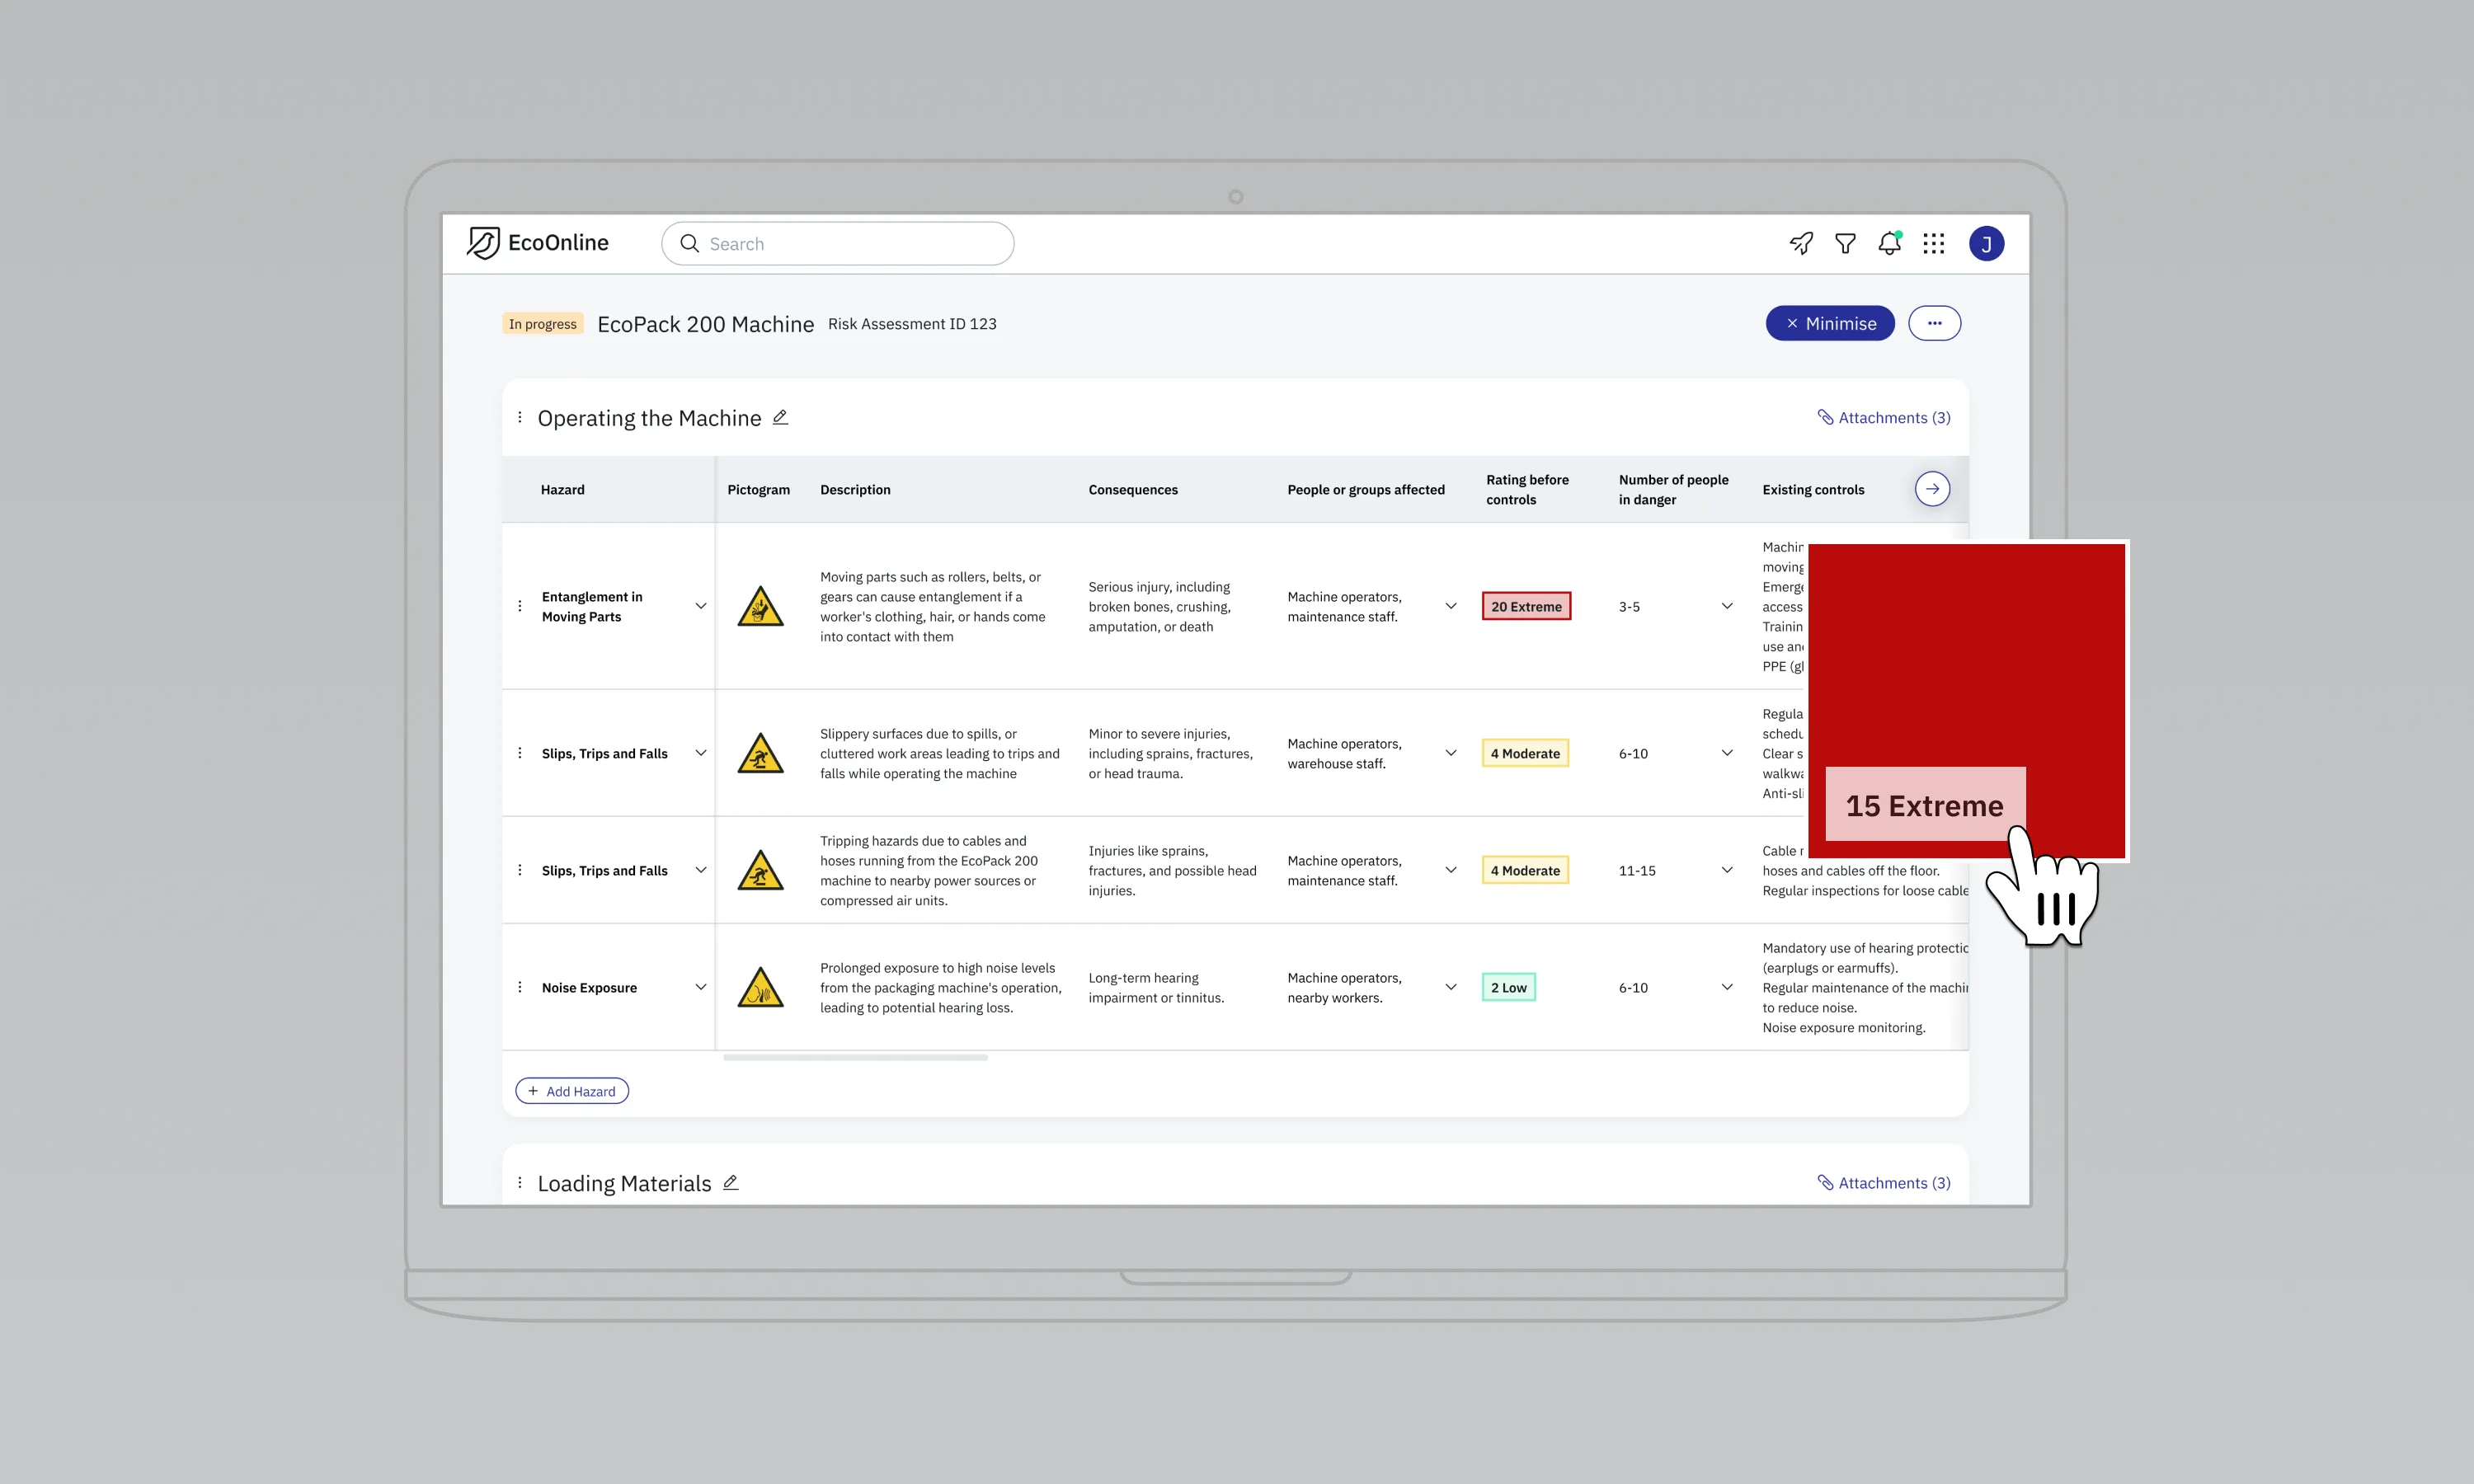Expand Entanglement in Moving Parts hazard dropdown

(x=700, y=606)
